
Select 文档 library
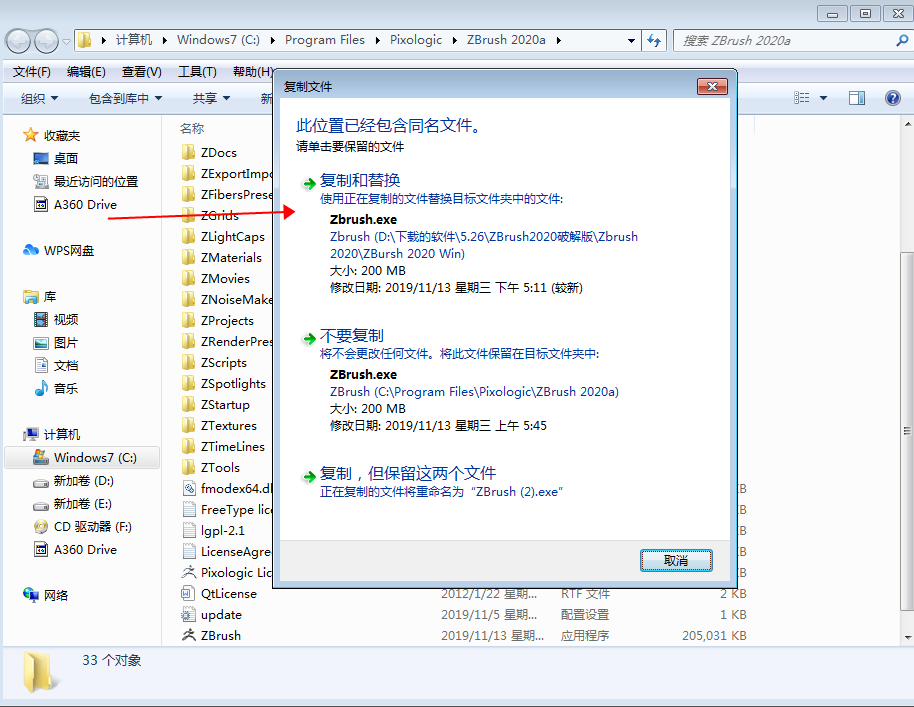click(x=66, y=365)
